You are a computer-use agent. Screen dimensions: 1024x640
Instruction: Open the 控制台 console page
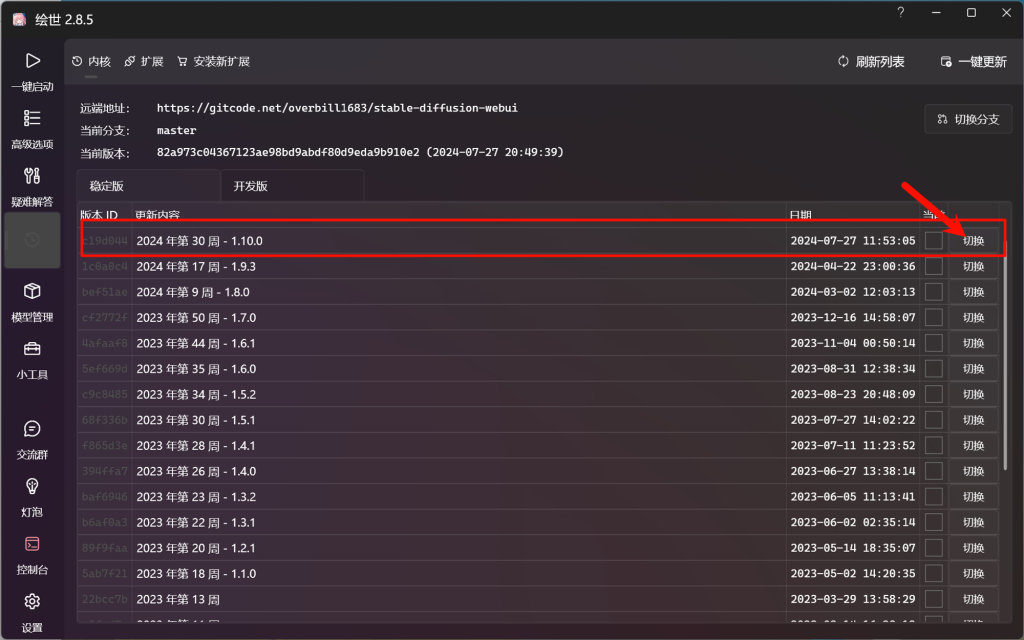coord(32,545)
